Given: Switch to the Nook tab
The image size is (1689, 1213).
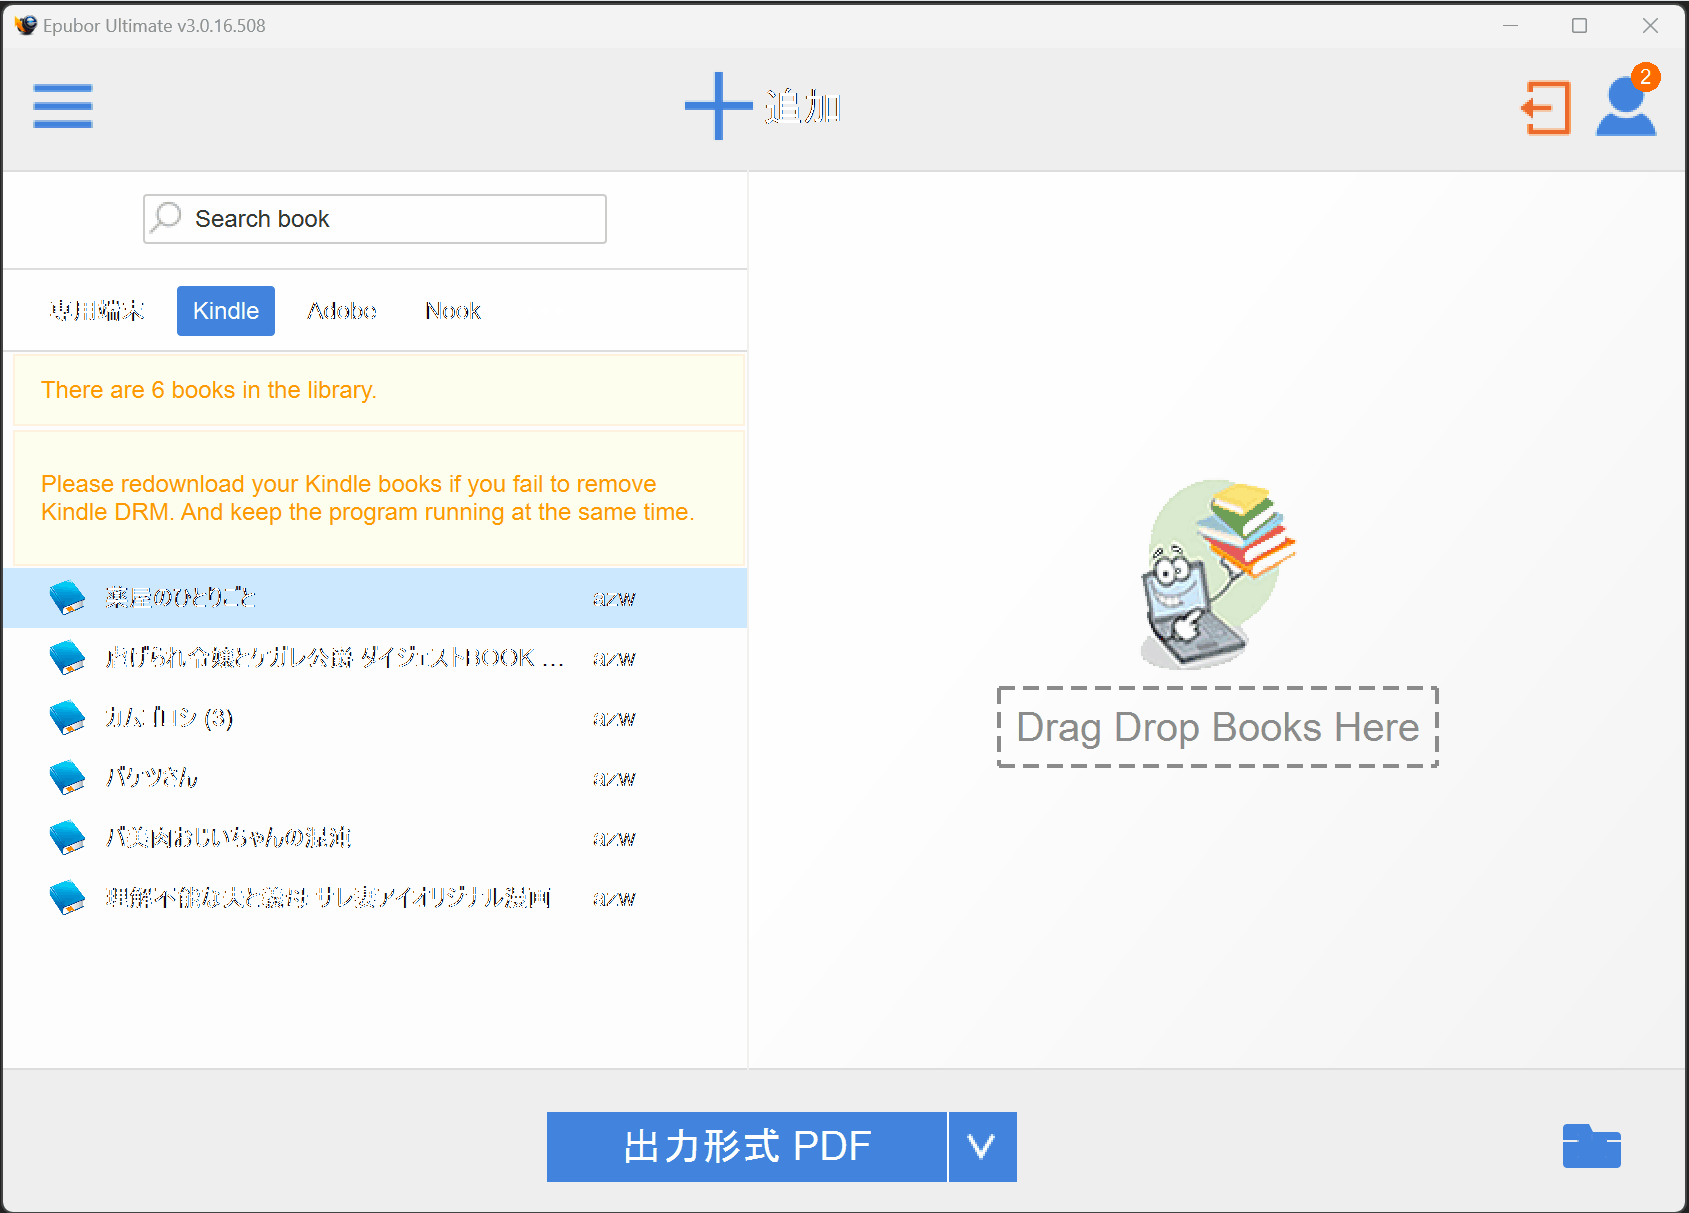Looking at the screenshot, I should (452, 311).
